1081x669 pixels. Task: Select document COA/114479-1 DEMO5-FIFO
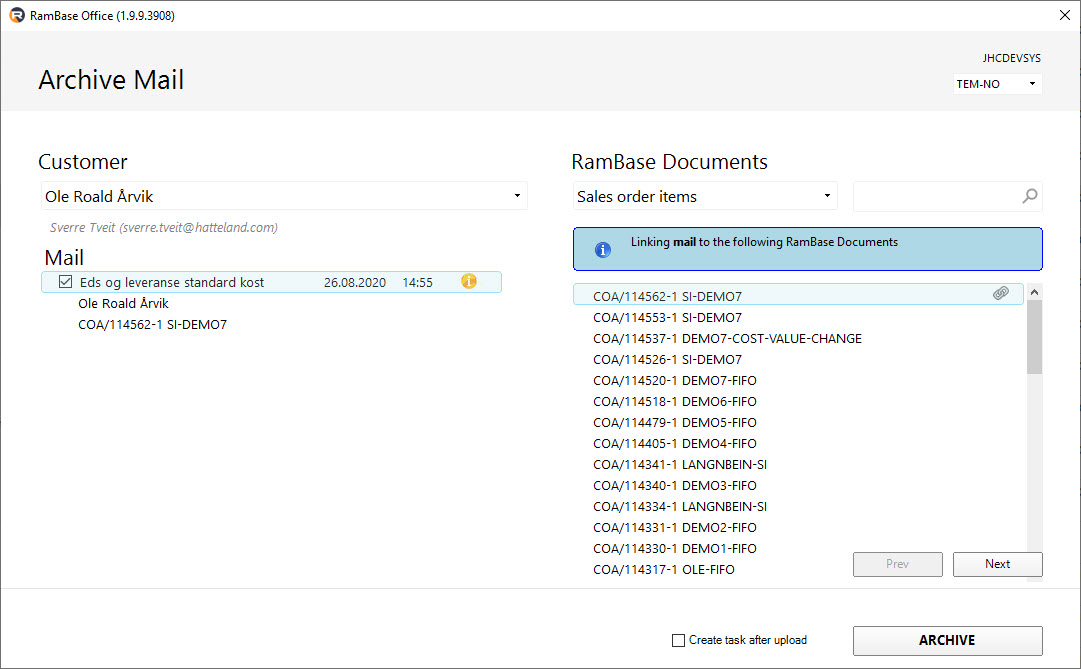[x=675, y=423]
